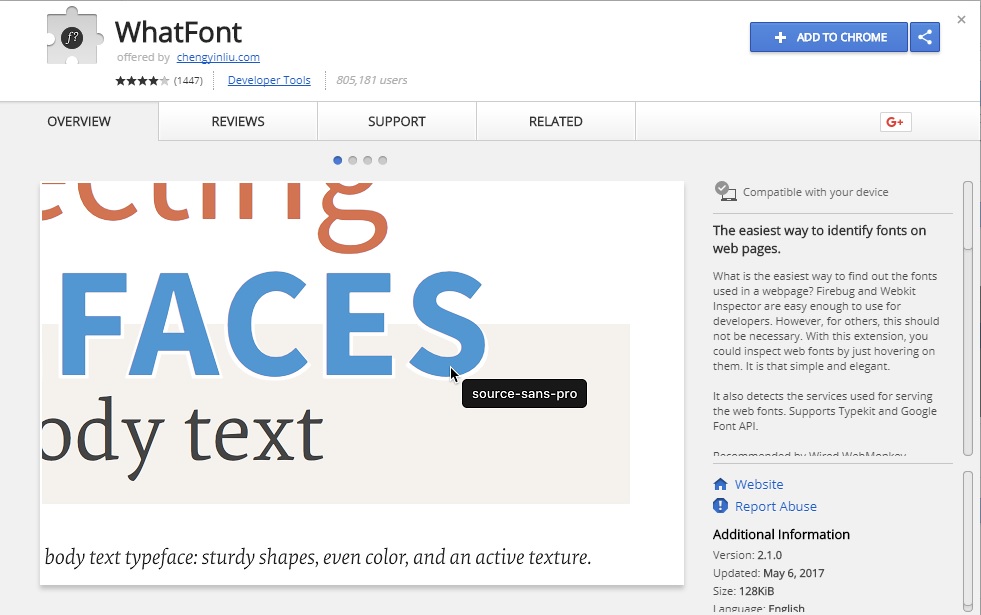
Task: Click the (1447) review count
Action: [x=188, y=81]
